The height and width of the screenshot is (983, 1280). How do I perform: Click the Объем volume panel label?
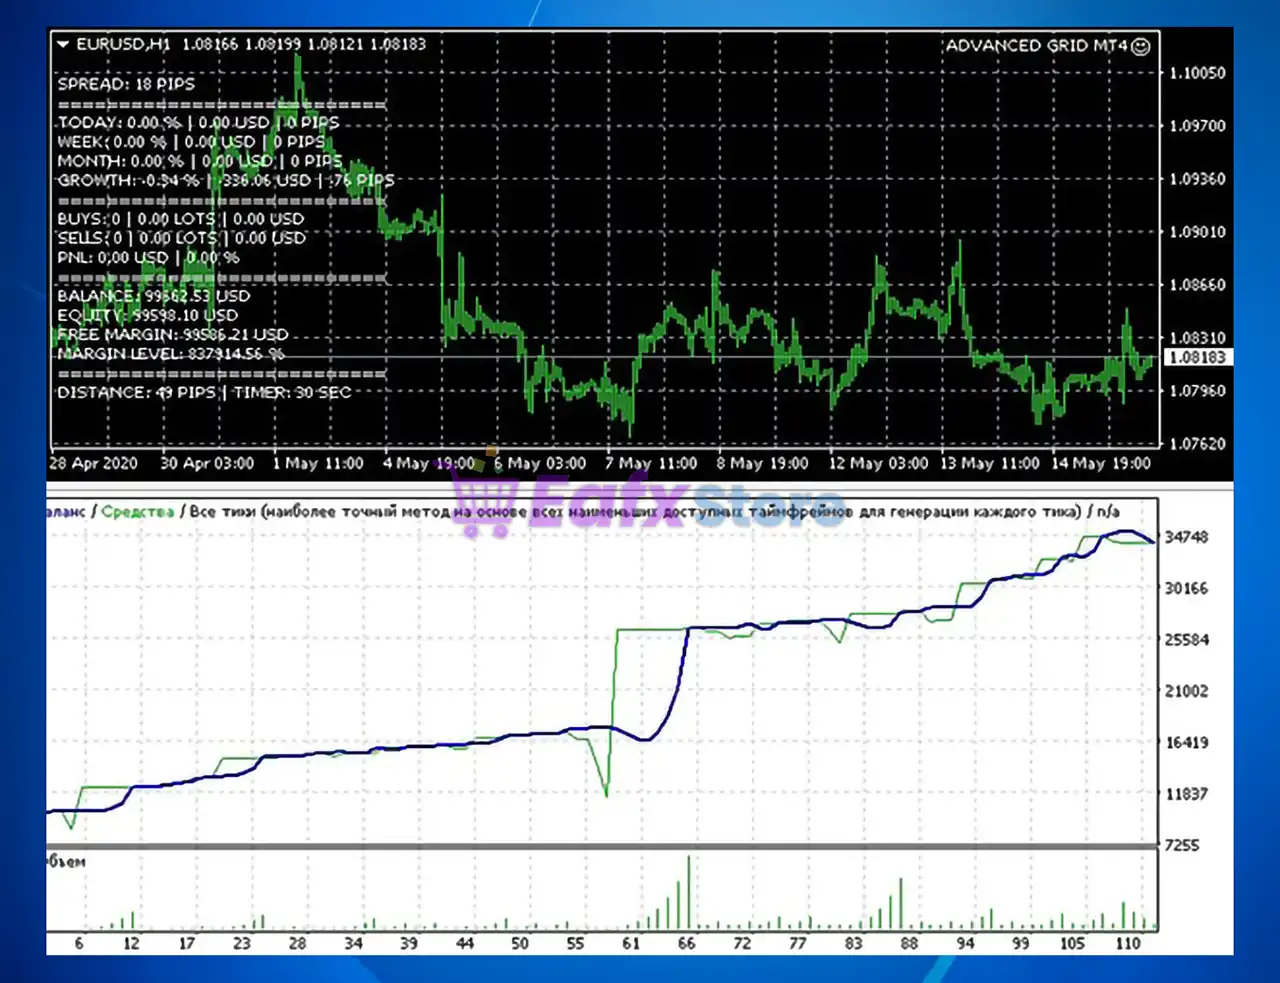(66, 862)
